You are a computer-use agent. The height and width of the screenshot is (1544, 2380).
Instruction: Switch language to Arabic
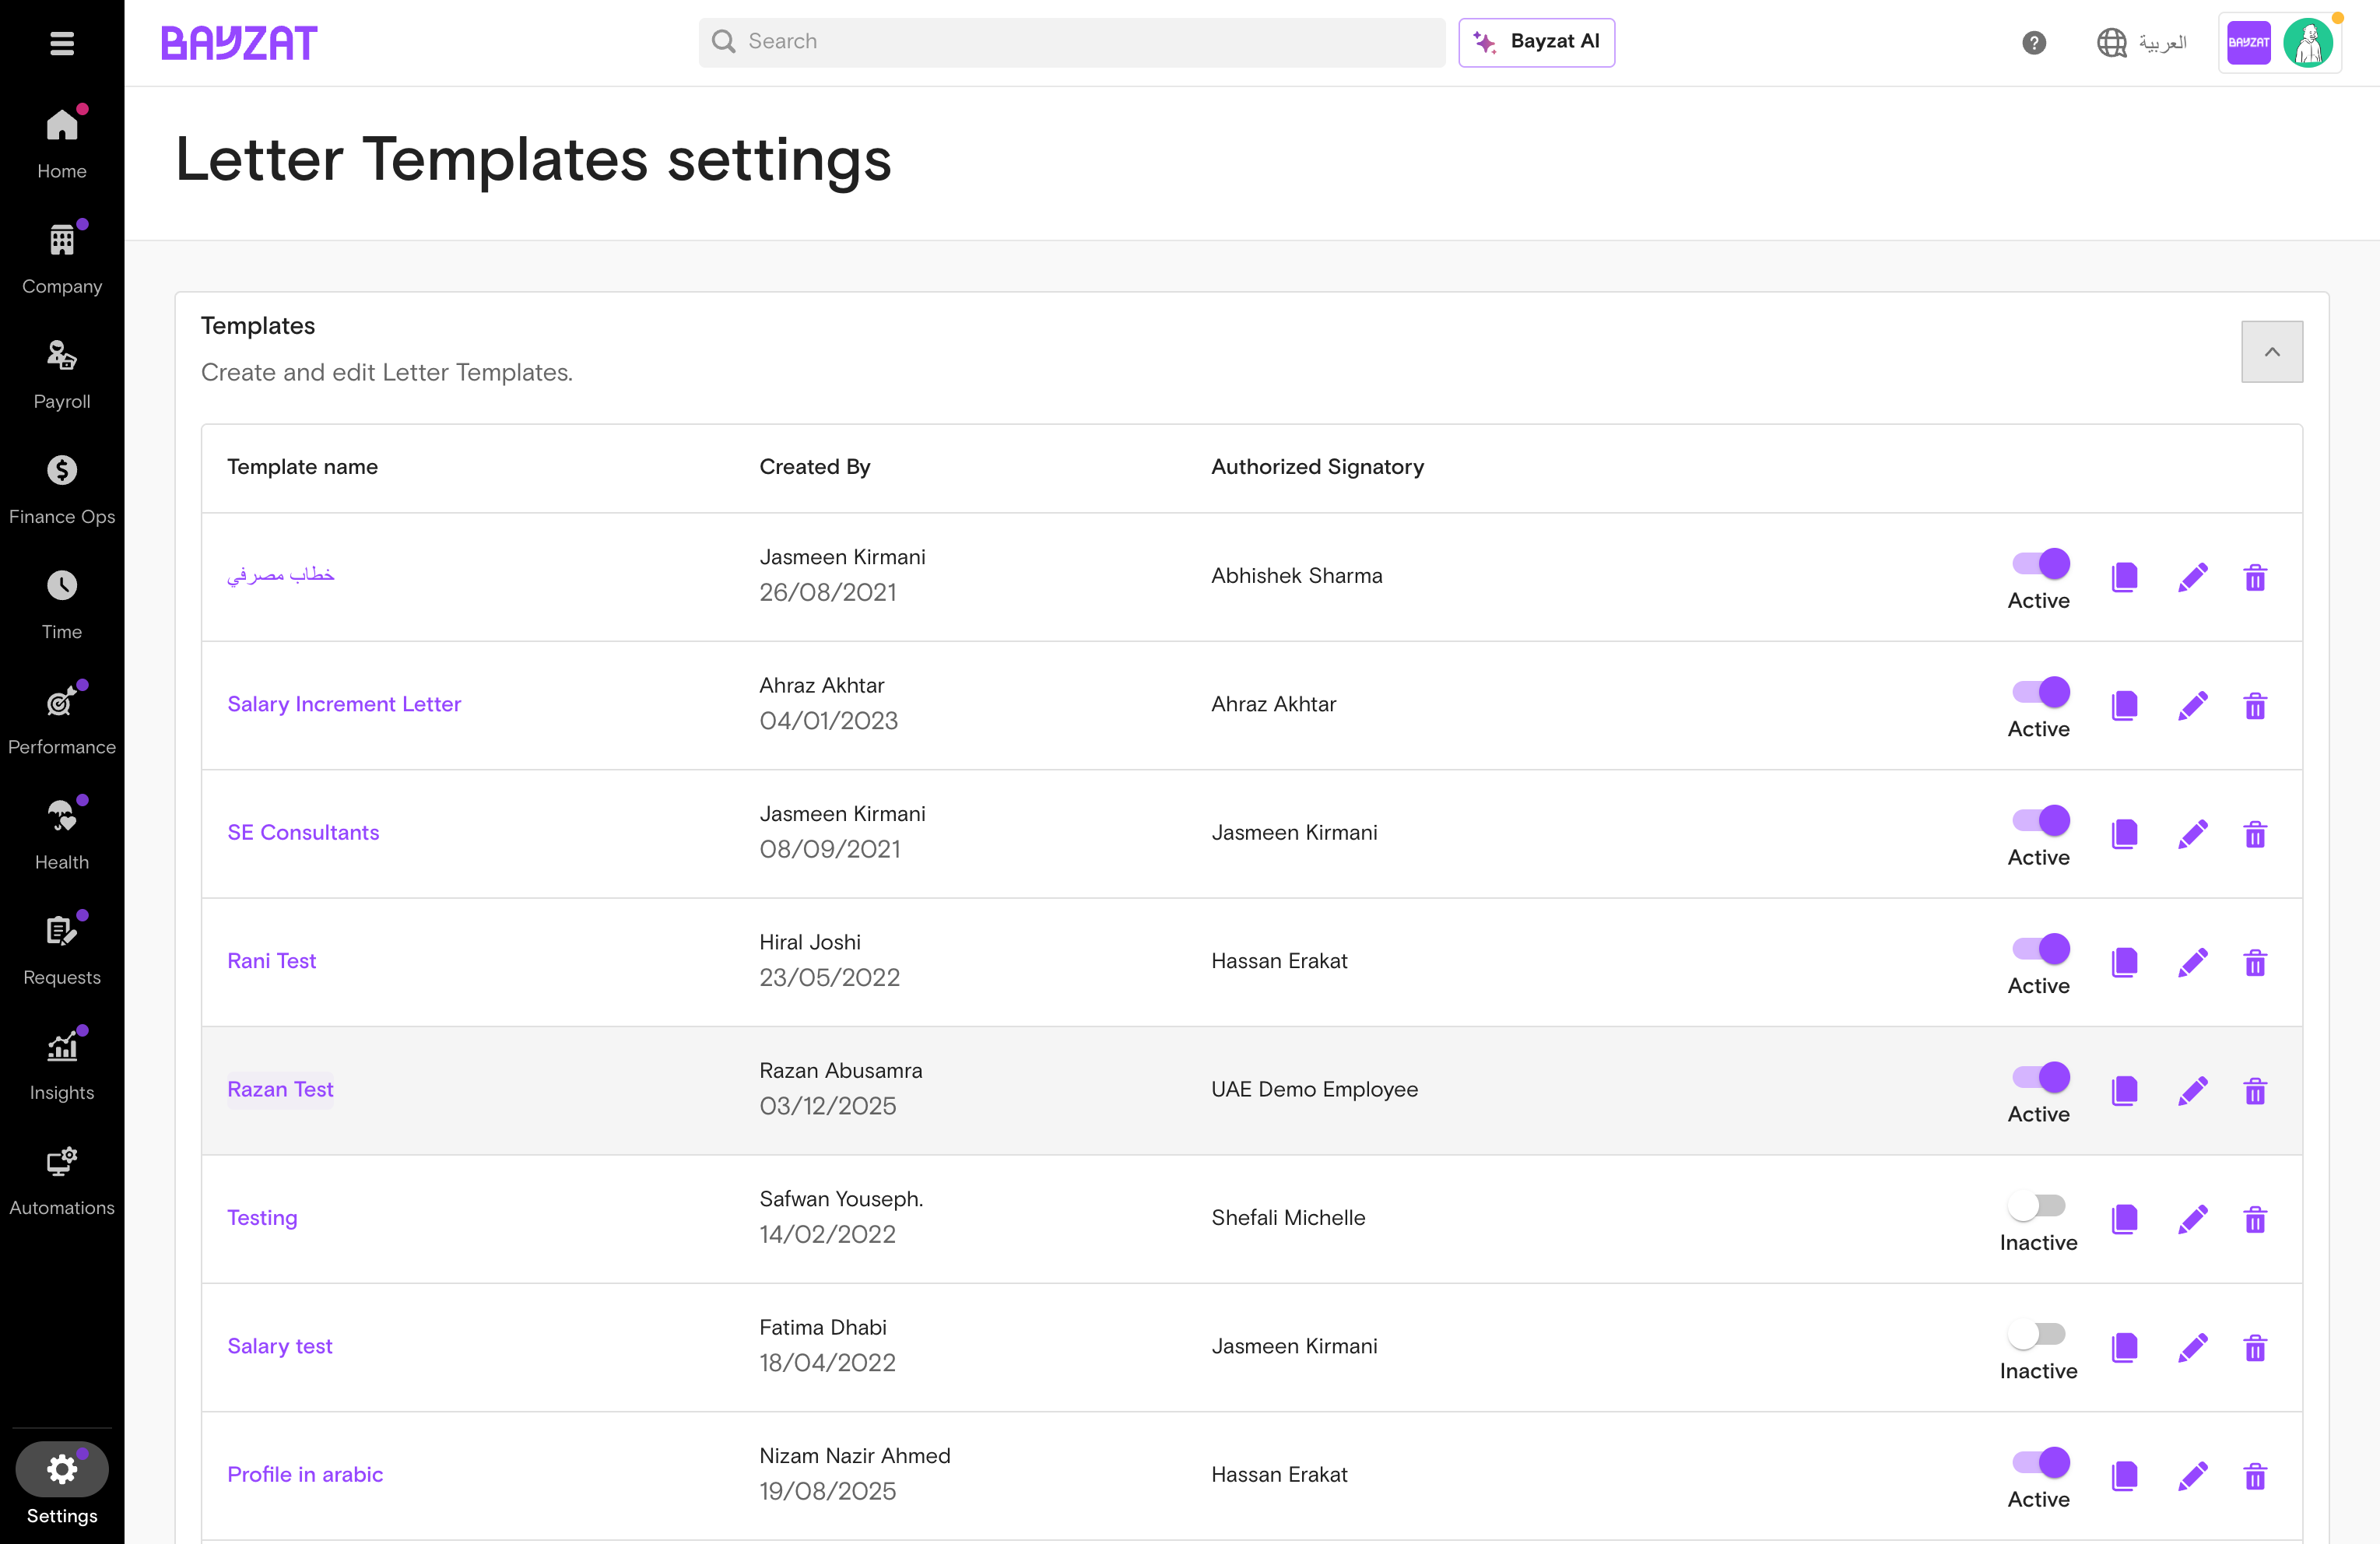(2142, 43)
